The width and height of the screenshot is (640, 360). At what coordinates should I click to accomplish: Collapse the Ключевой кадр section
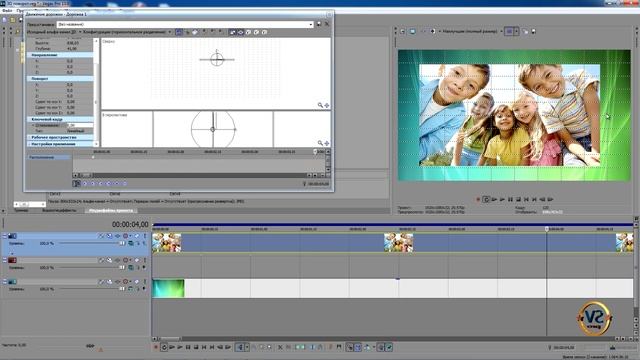60,119
